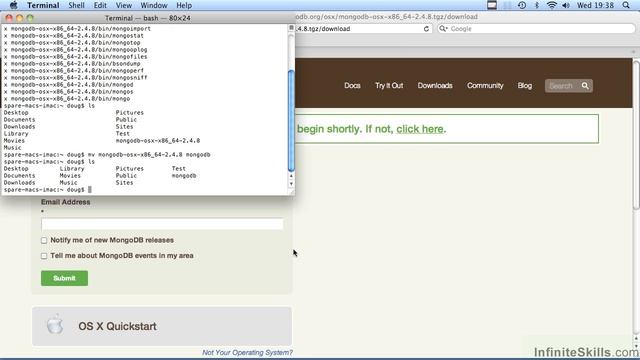Open the Downloads navigation link

coord(435,86)
